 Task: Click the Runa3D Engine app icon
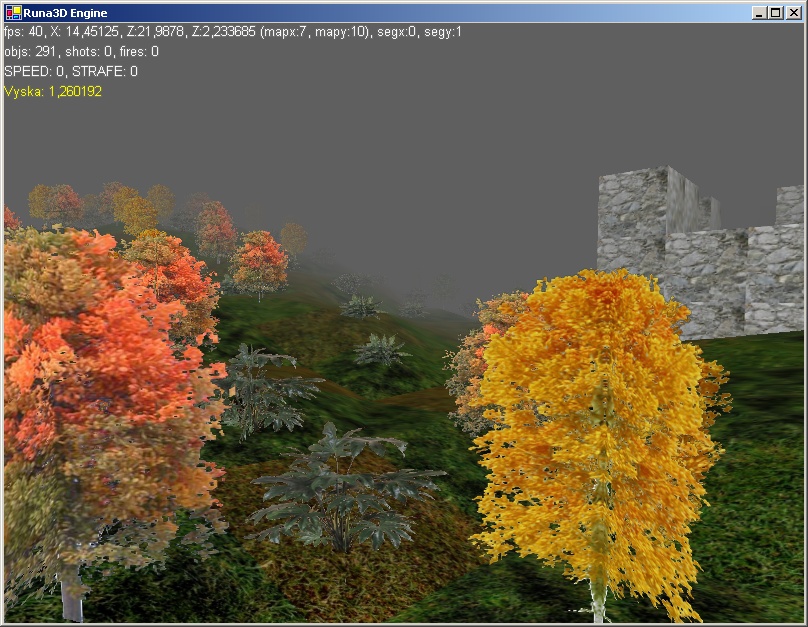coord(13,13)
